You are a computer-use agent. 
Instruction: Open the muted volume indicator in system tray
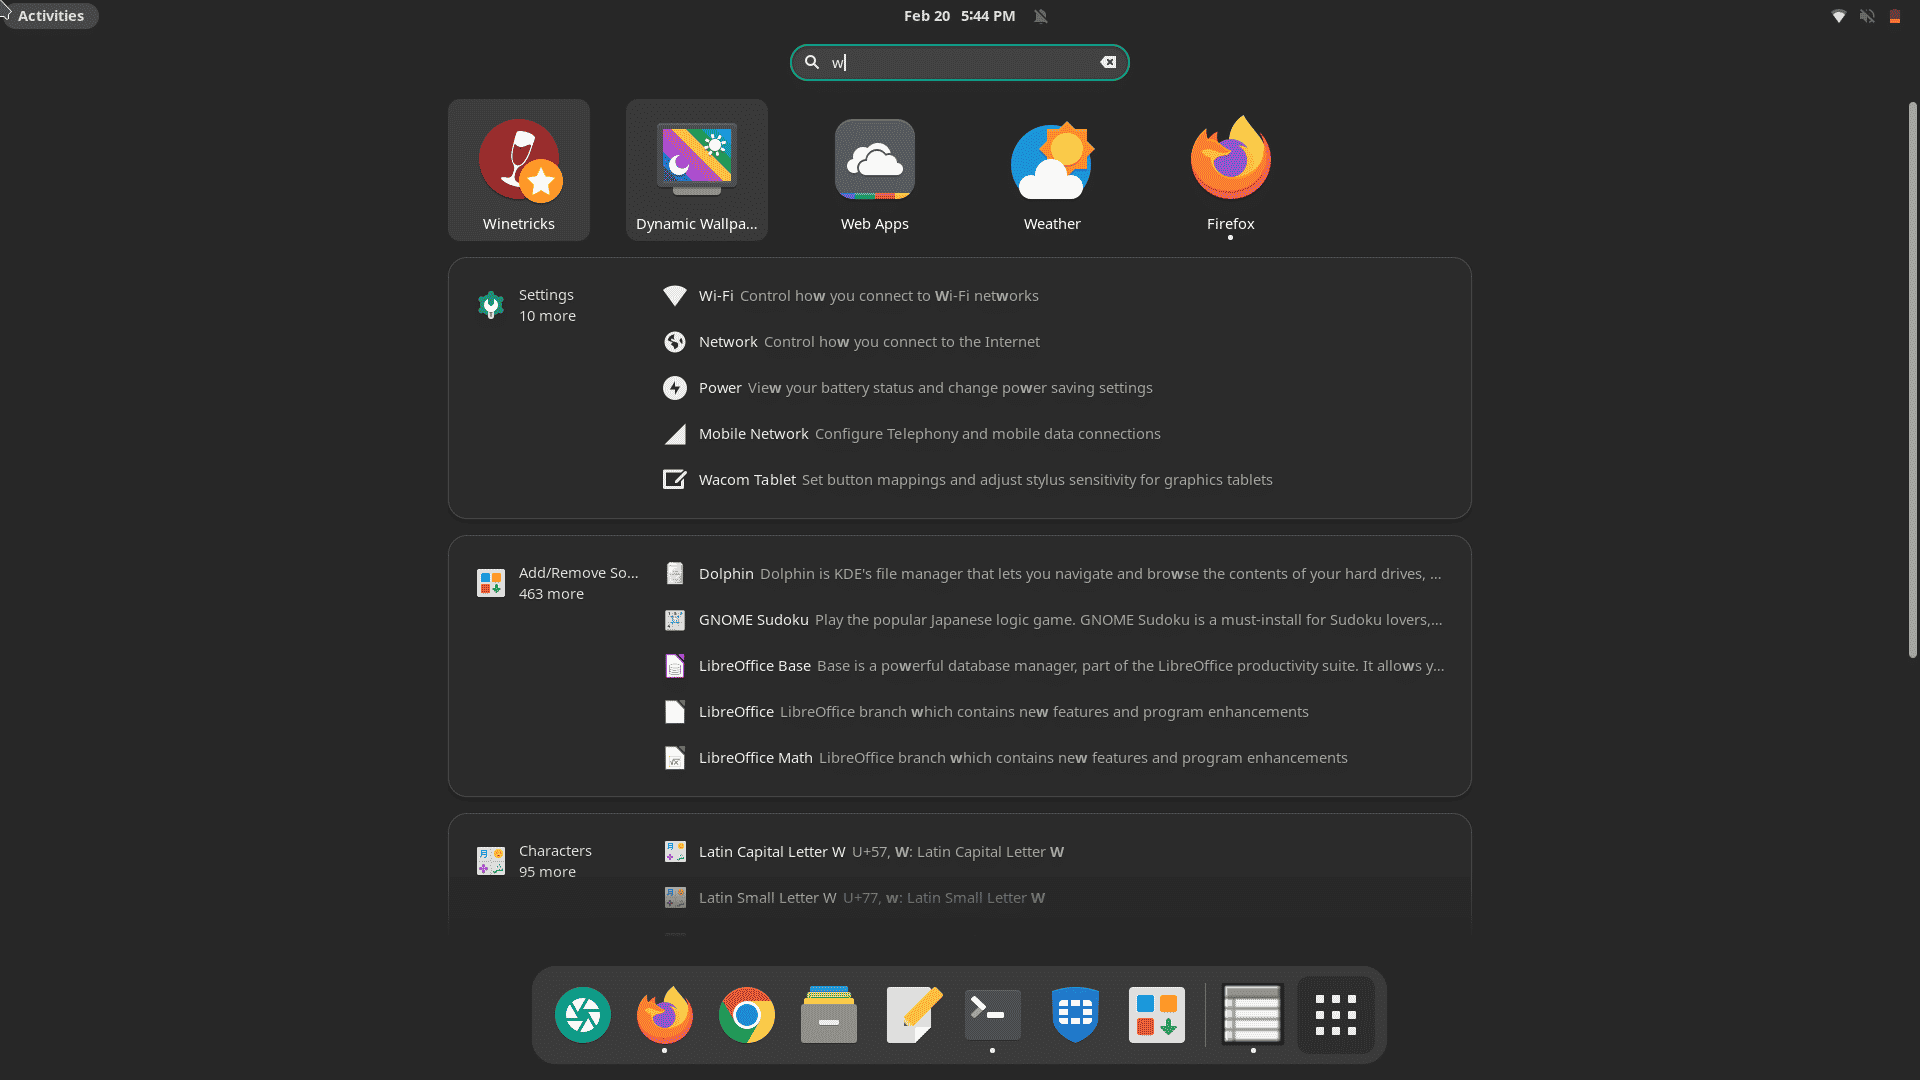(1867, 16)
